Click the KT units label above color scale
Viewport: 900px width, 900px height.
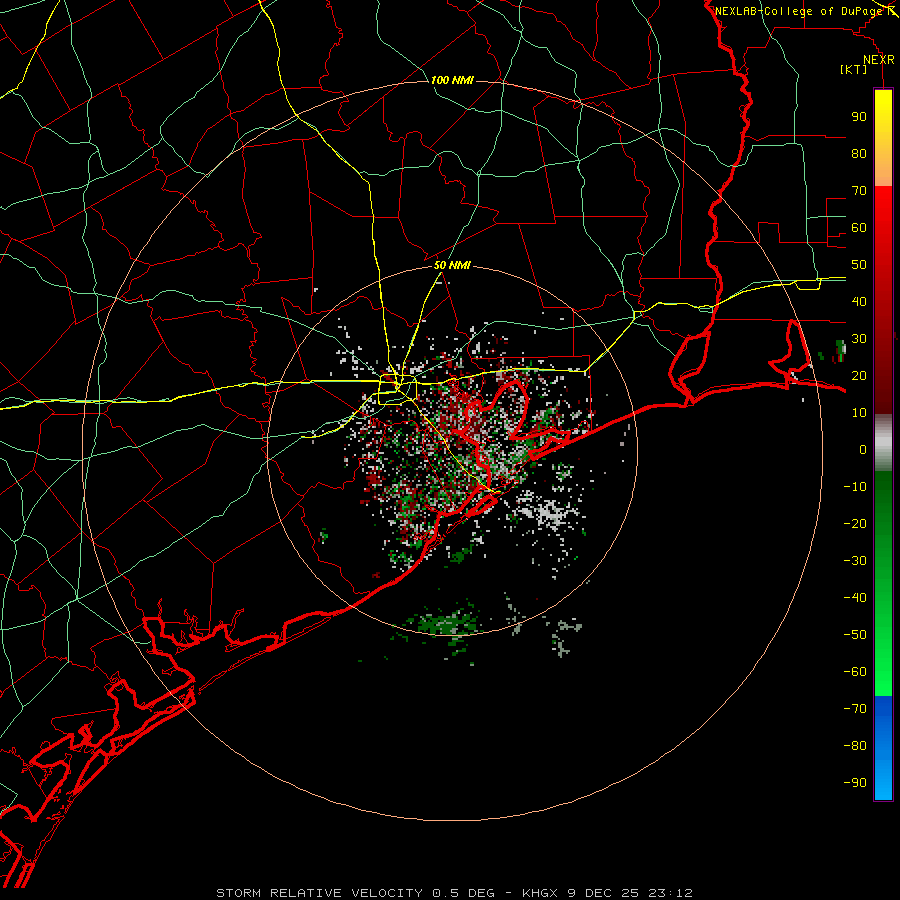point(854,69)
